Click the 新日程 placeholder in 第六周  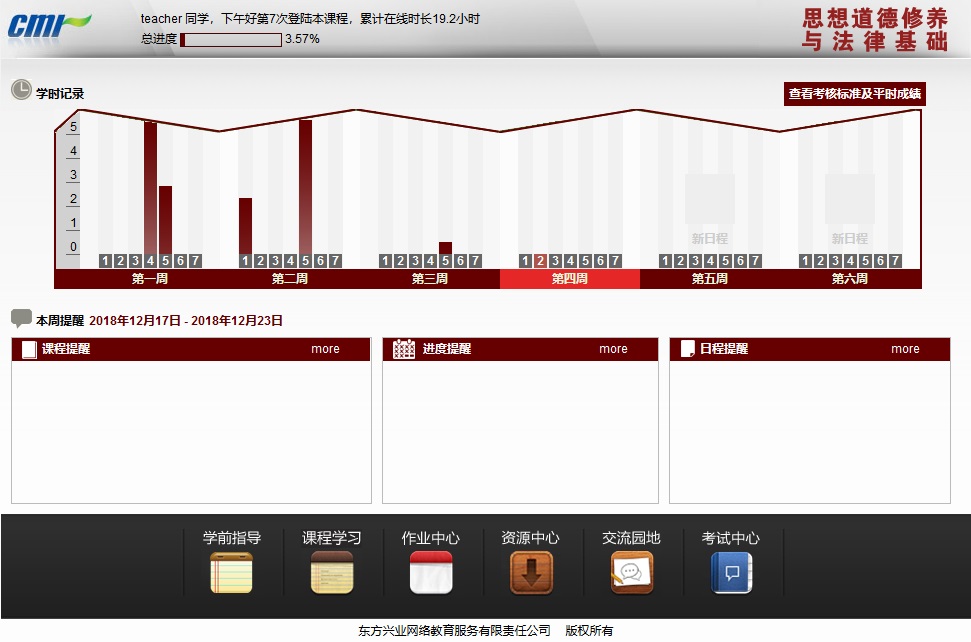850,210
